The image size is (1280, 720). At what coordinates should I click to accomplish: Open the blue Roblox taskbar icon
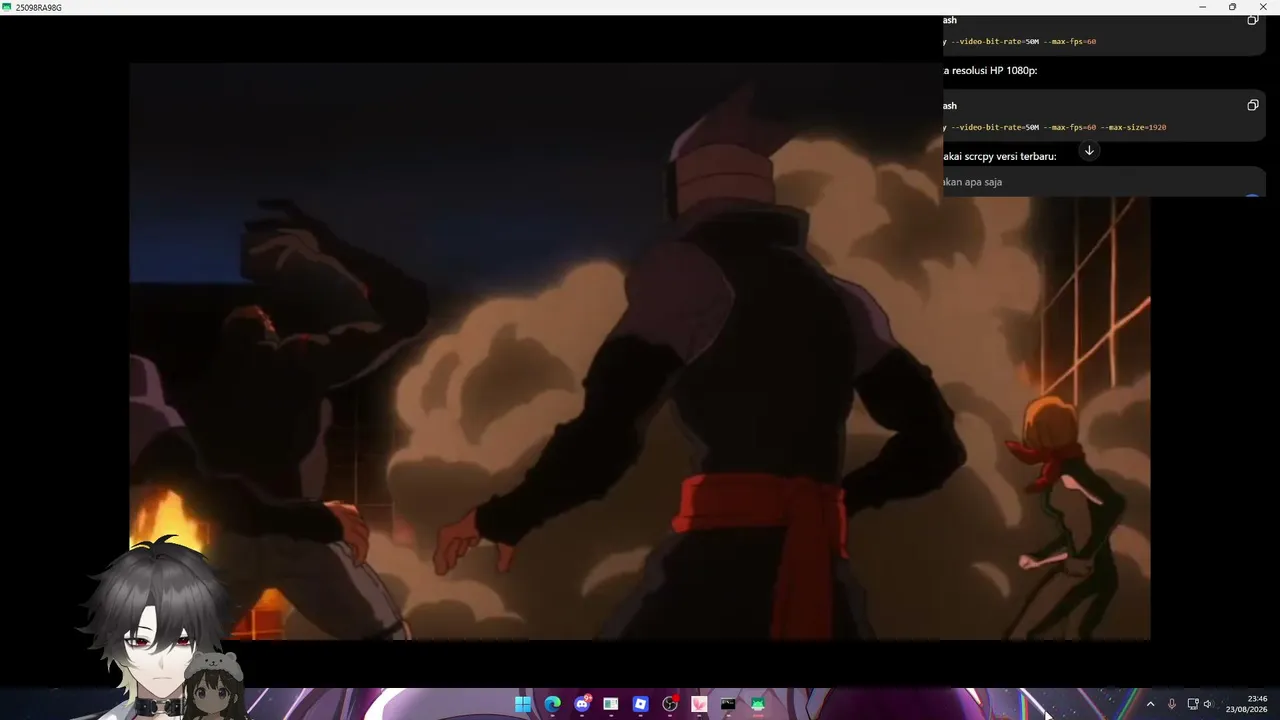640,704
